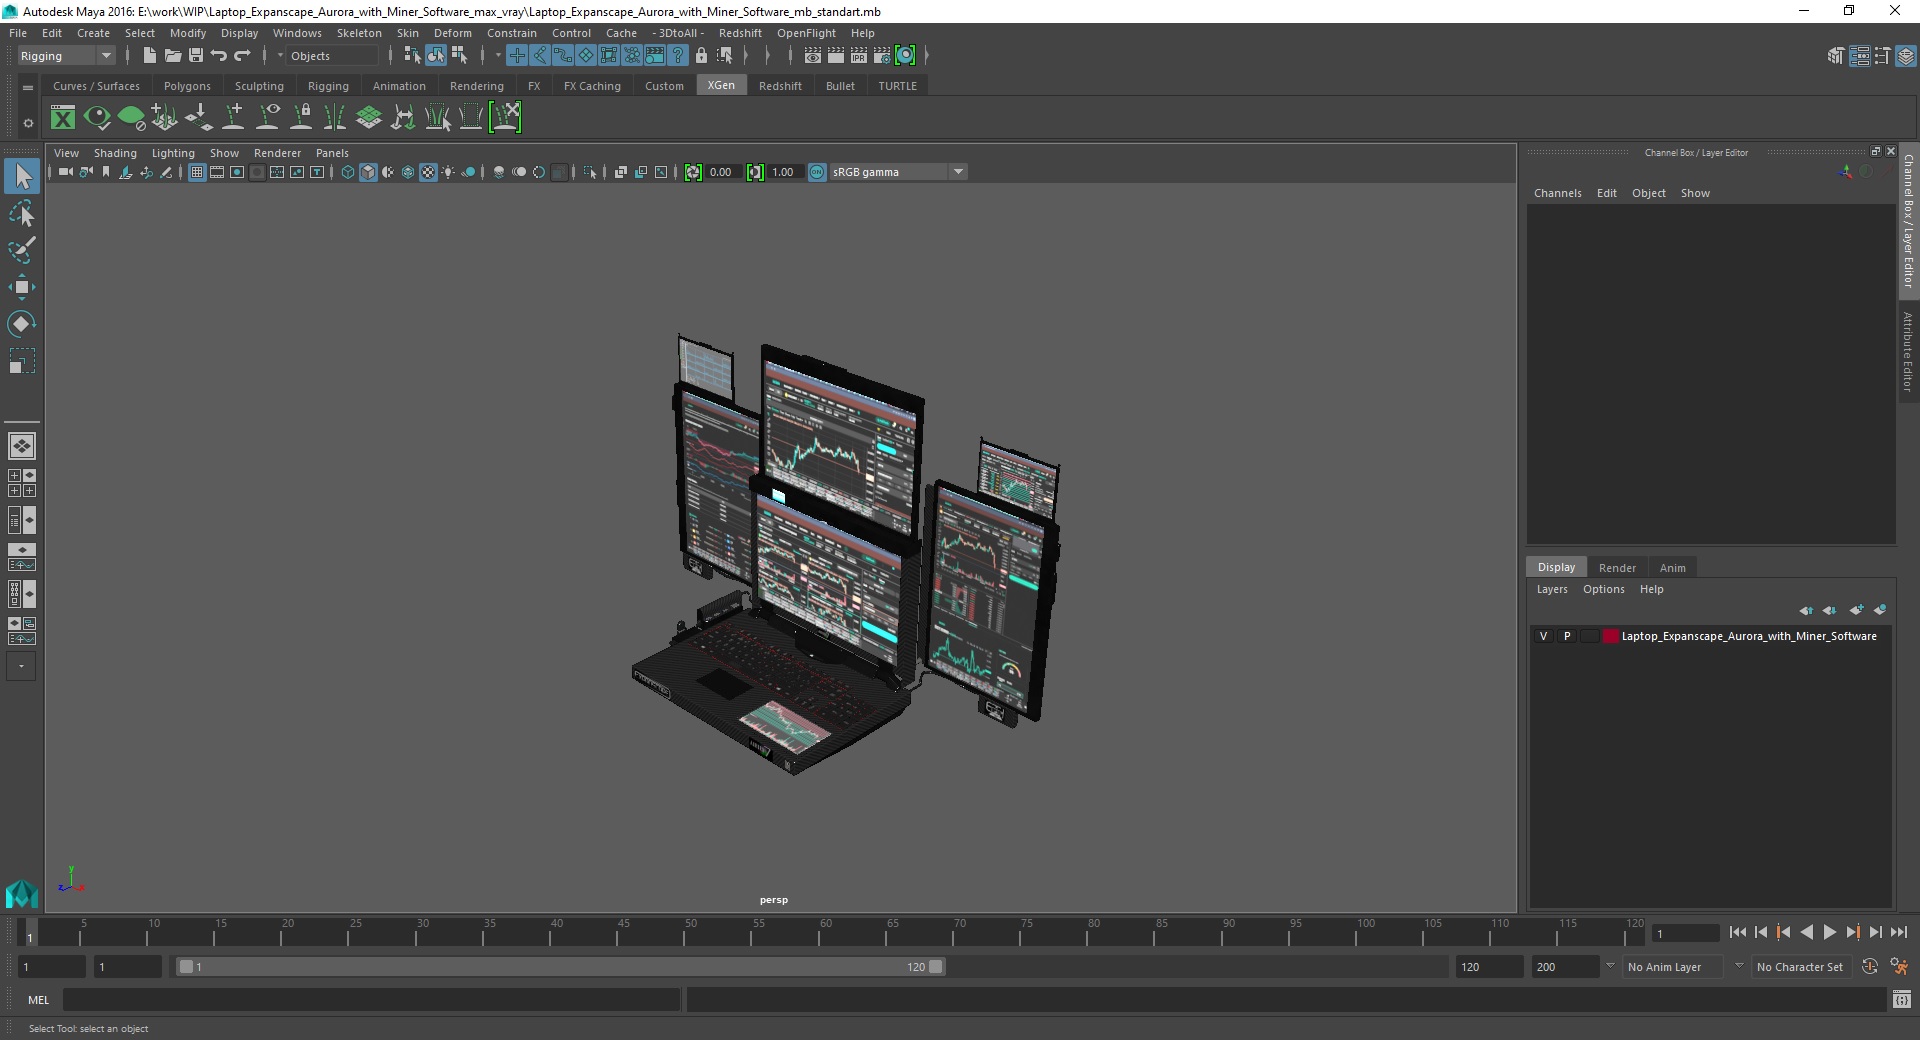The height and width of the screenshot is (1040, 1920).
Task: Open the shelf options gear menu
Action: tap(28, 123)
